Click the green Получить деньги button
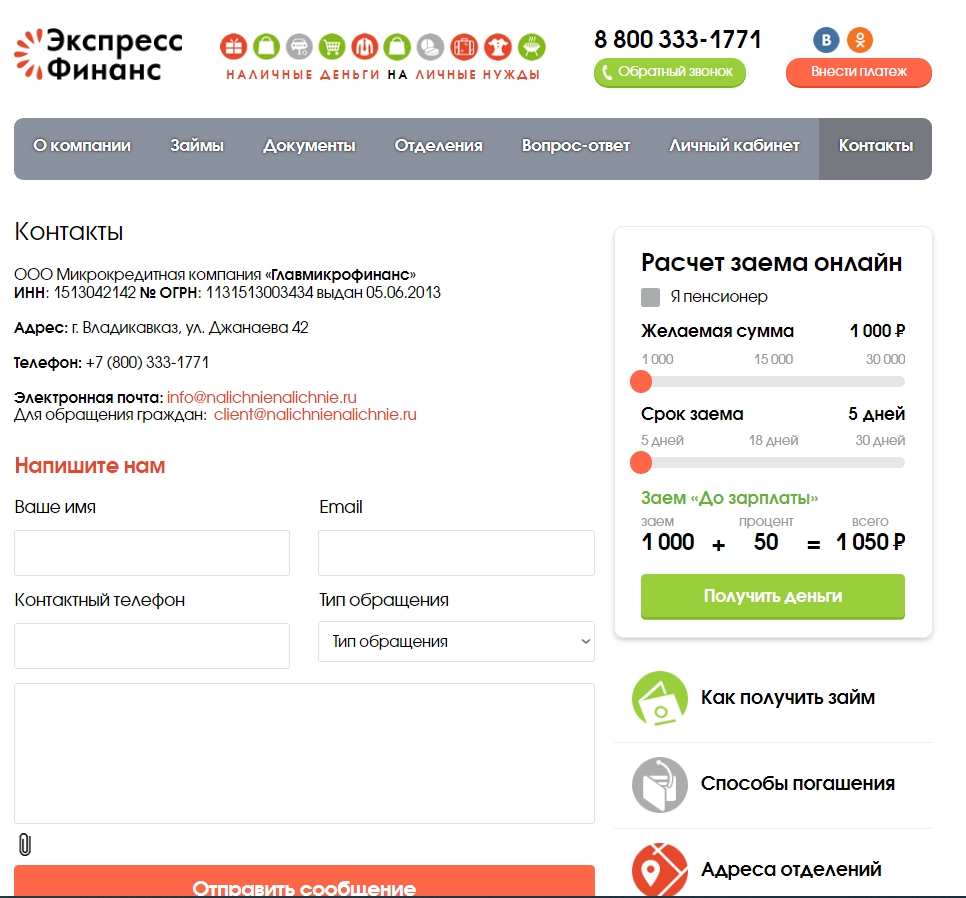966x898 pixels. pyautogui.click(x=773, y=596)
